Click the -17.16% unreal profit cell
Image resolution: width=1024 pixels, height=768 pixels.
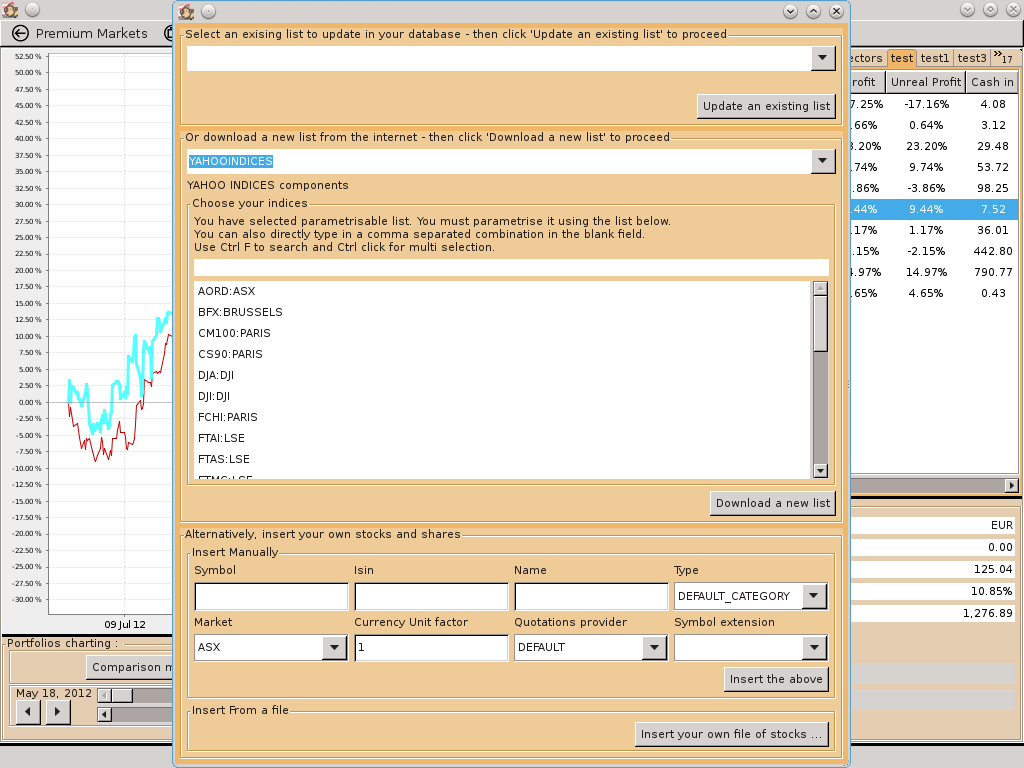926,104
